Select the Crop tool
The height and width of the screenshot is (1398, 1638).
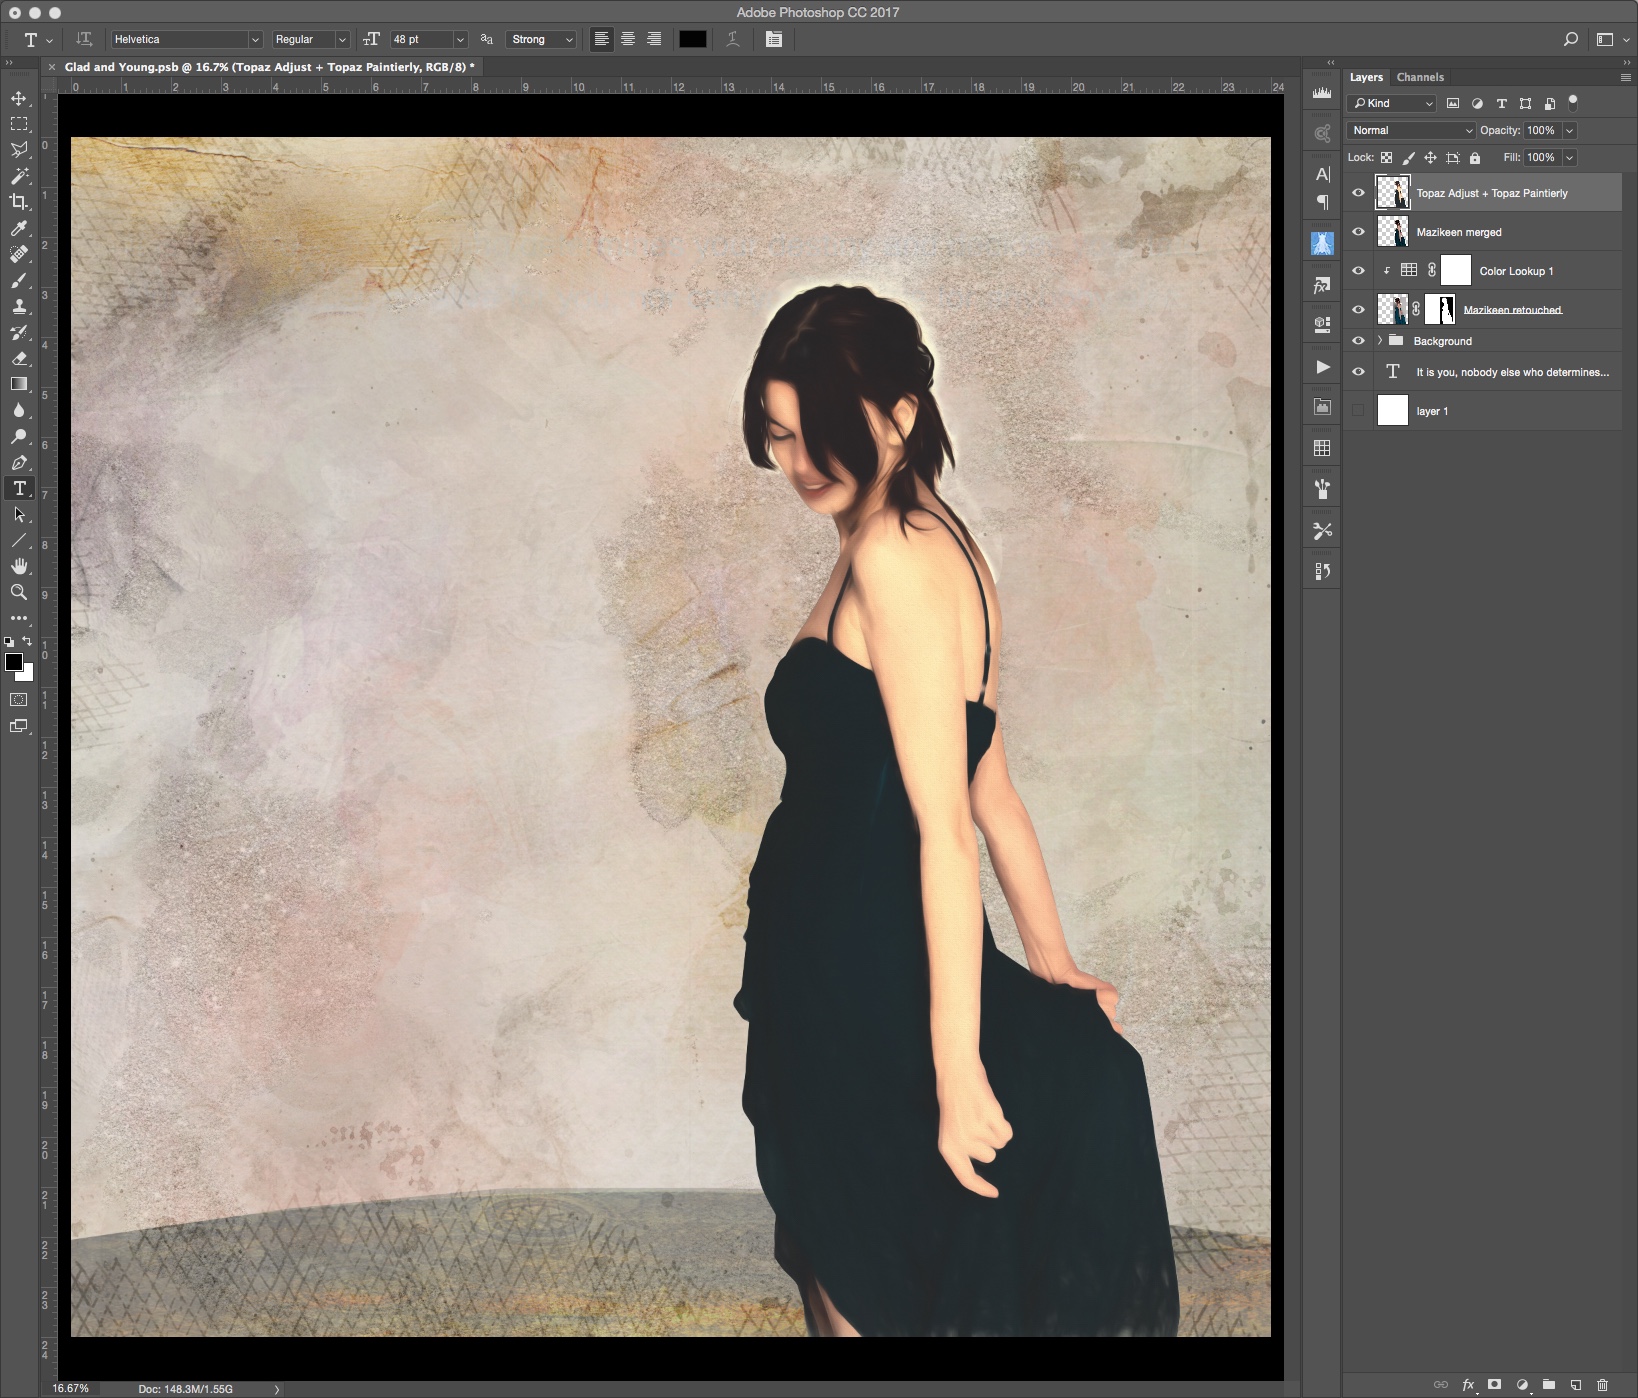[x=18, y=203]
